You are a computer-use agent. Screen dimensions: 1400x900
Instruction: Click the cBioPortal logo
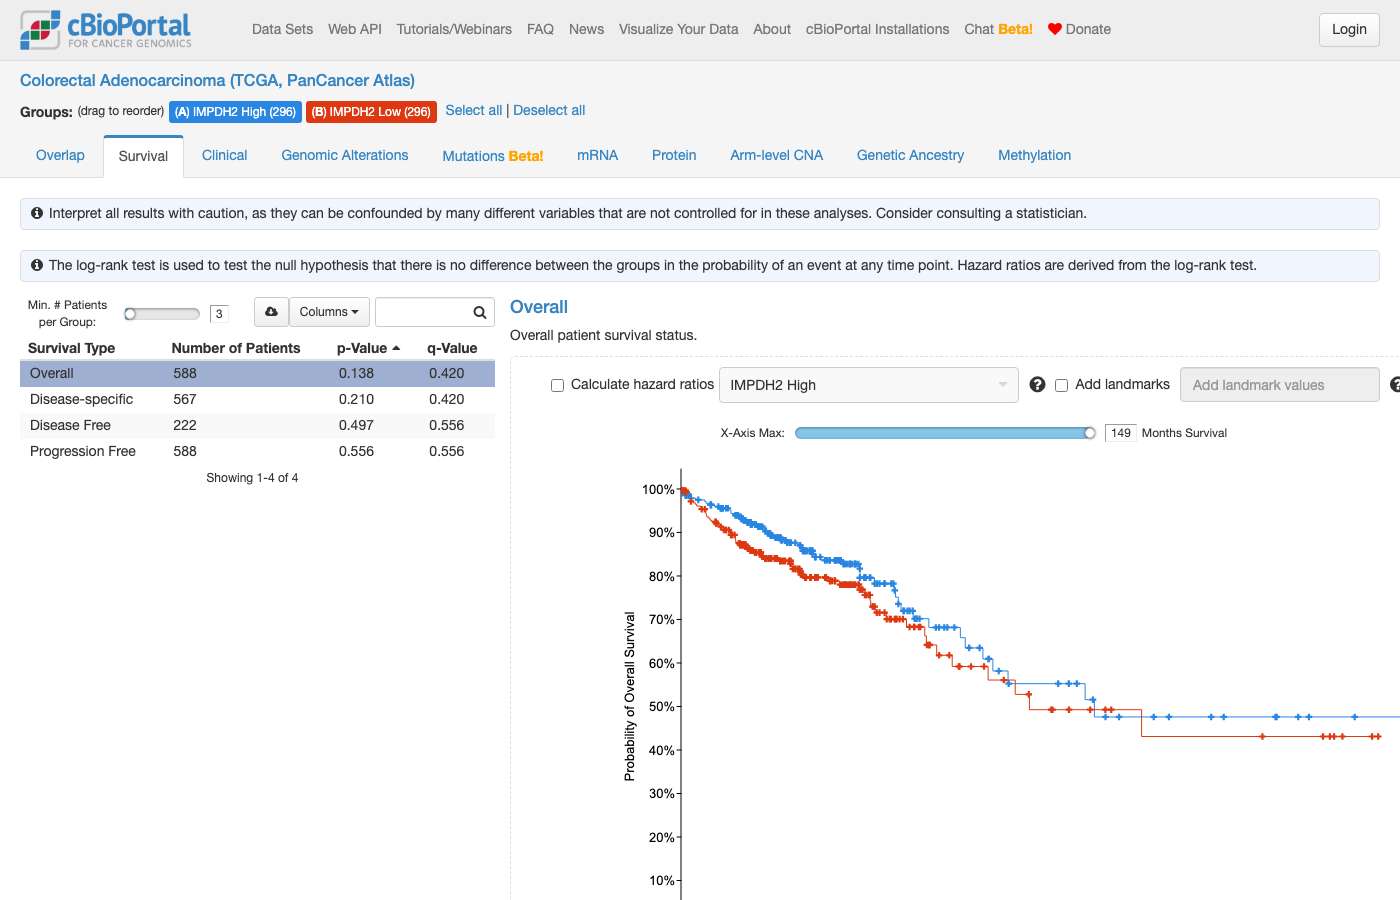coord(106,30)
